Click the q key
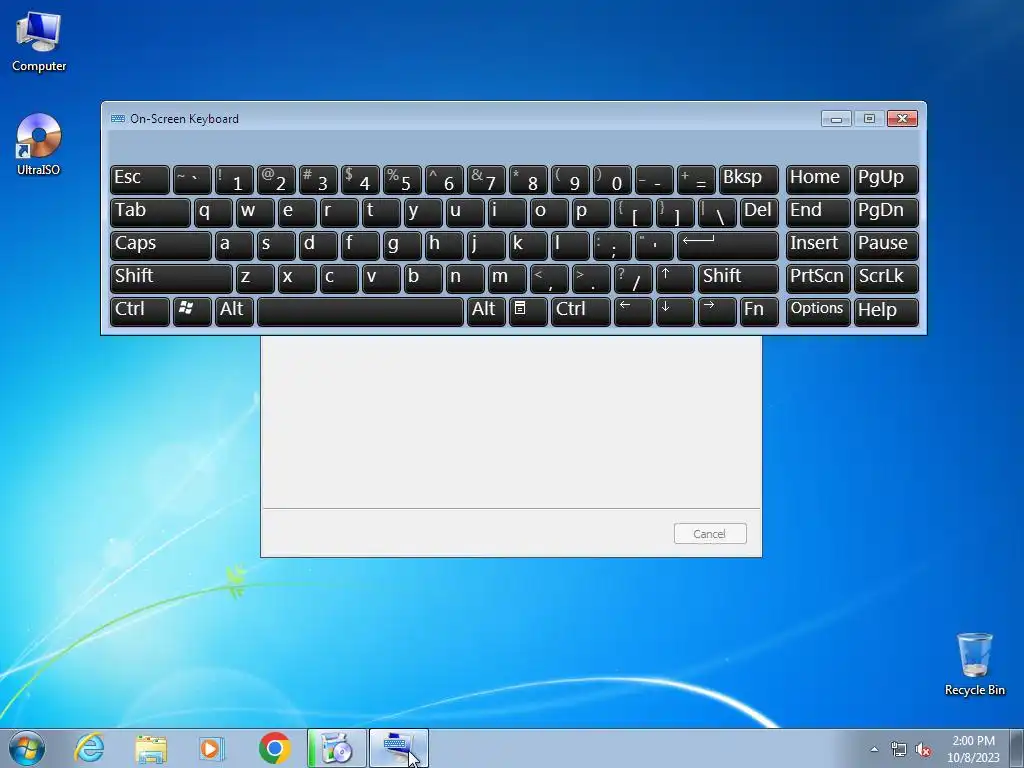Screen dimensions: 1024x768 [x=213, y=213]
